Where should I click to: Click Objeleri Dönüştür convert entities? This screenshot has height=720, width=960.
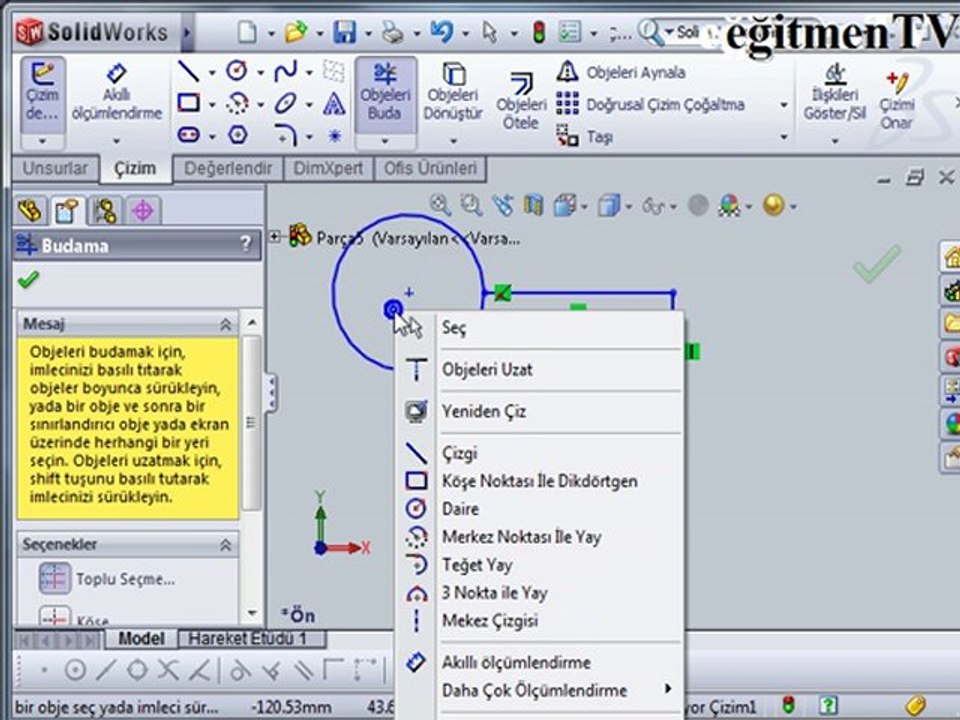point(454,94)
